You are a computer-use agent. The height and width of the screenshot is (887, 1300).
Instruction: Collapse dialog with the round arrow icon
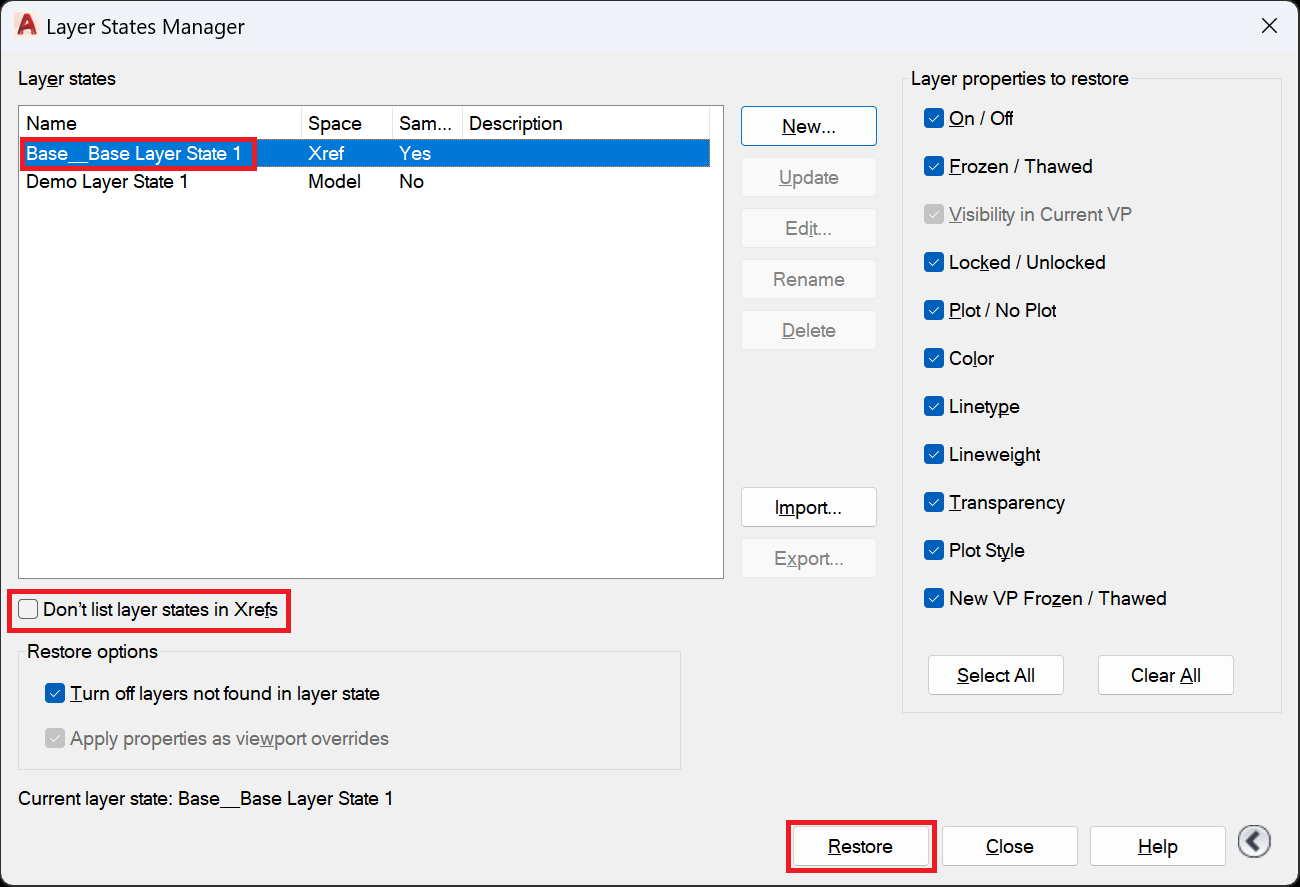[x=1254, y=842]
